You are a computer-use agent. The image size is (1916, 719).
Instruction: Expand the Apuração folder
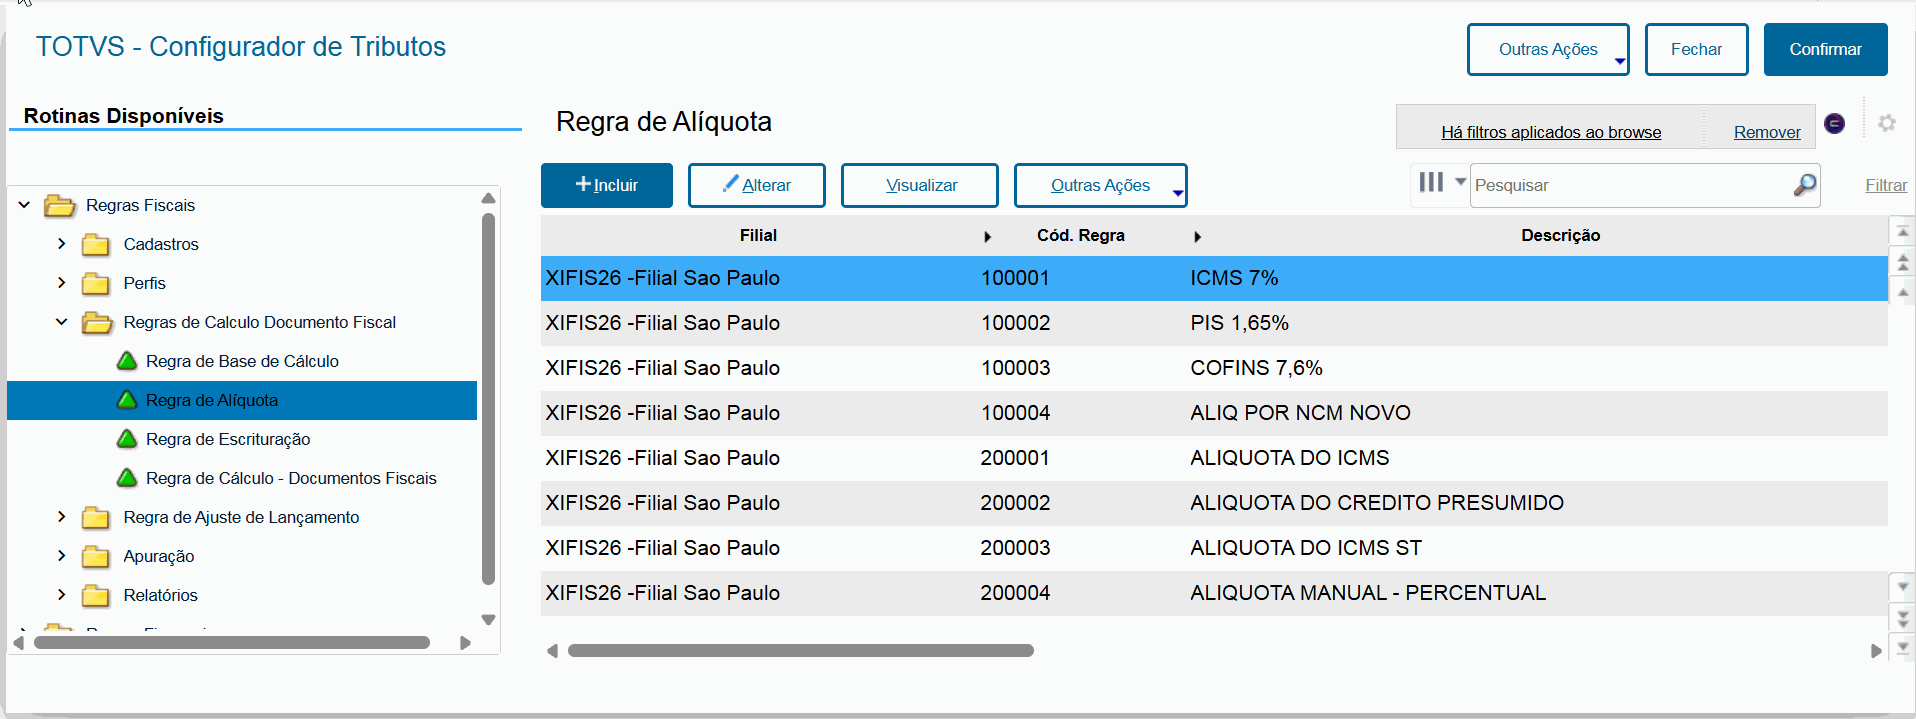[62, 556]
